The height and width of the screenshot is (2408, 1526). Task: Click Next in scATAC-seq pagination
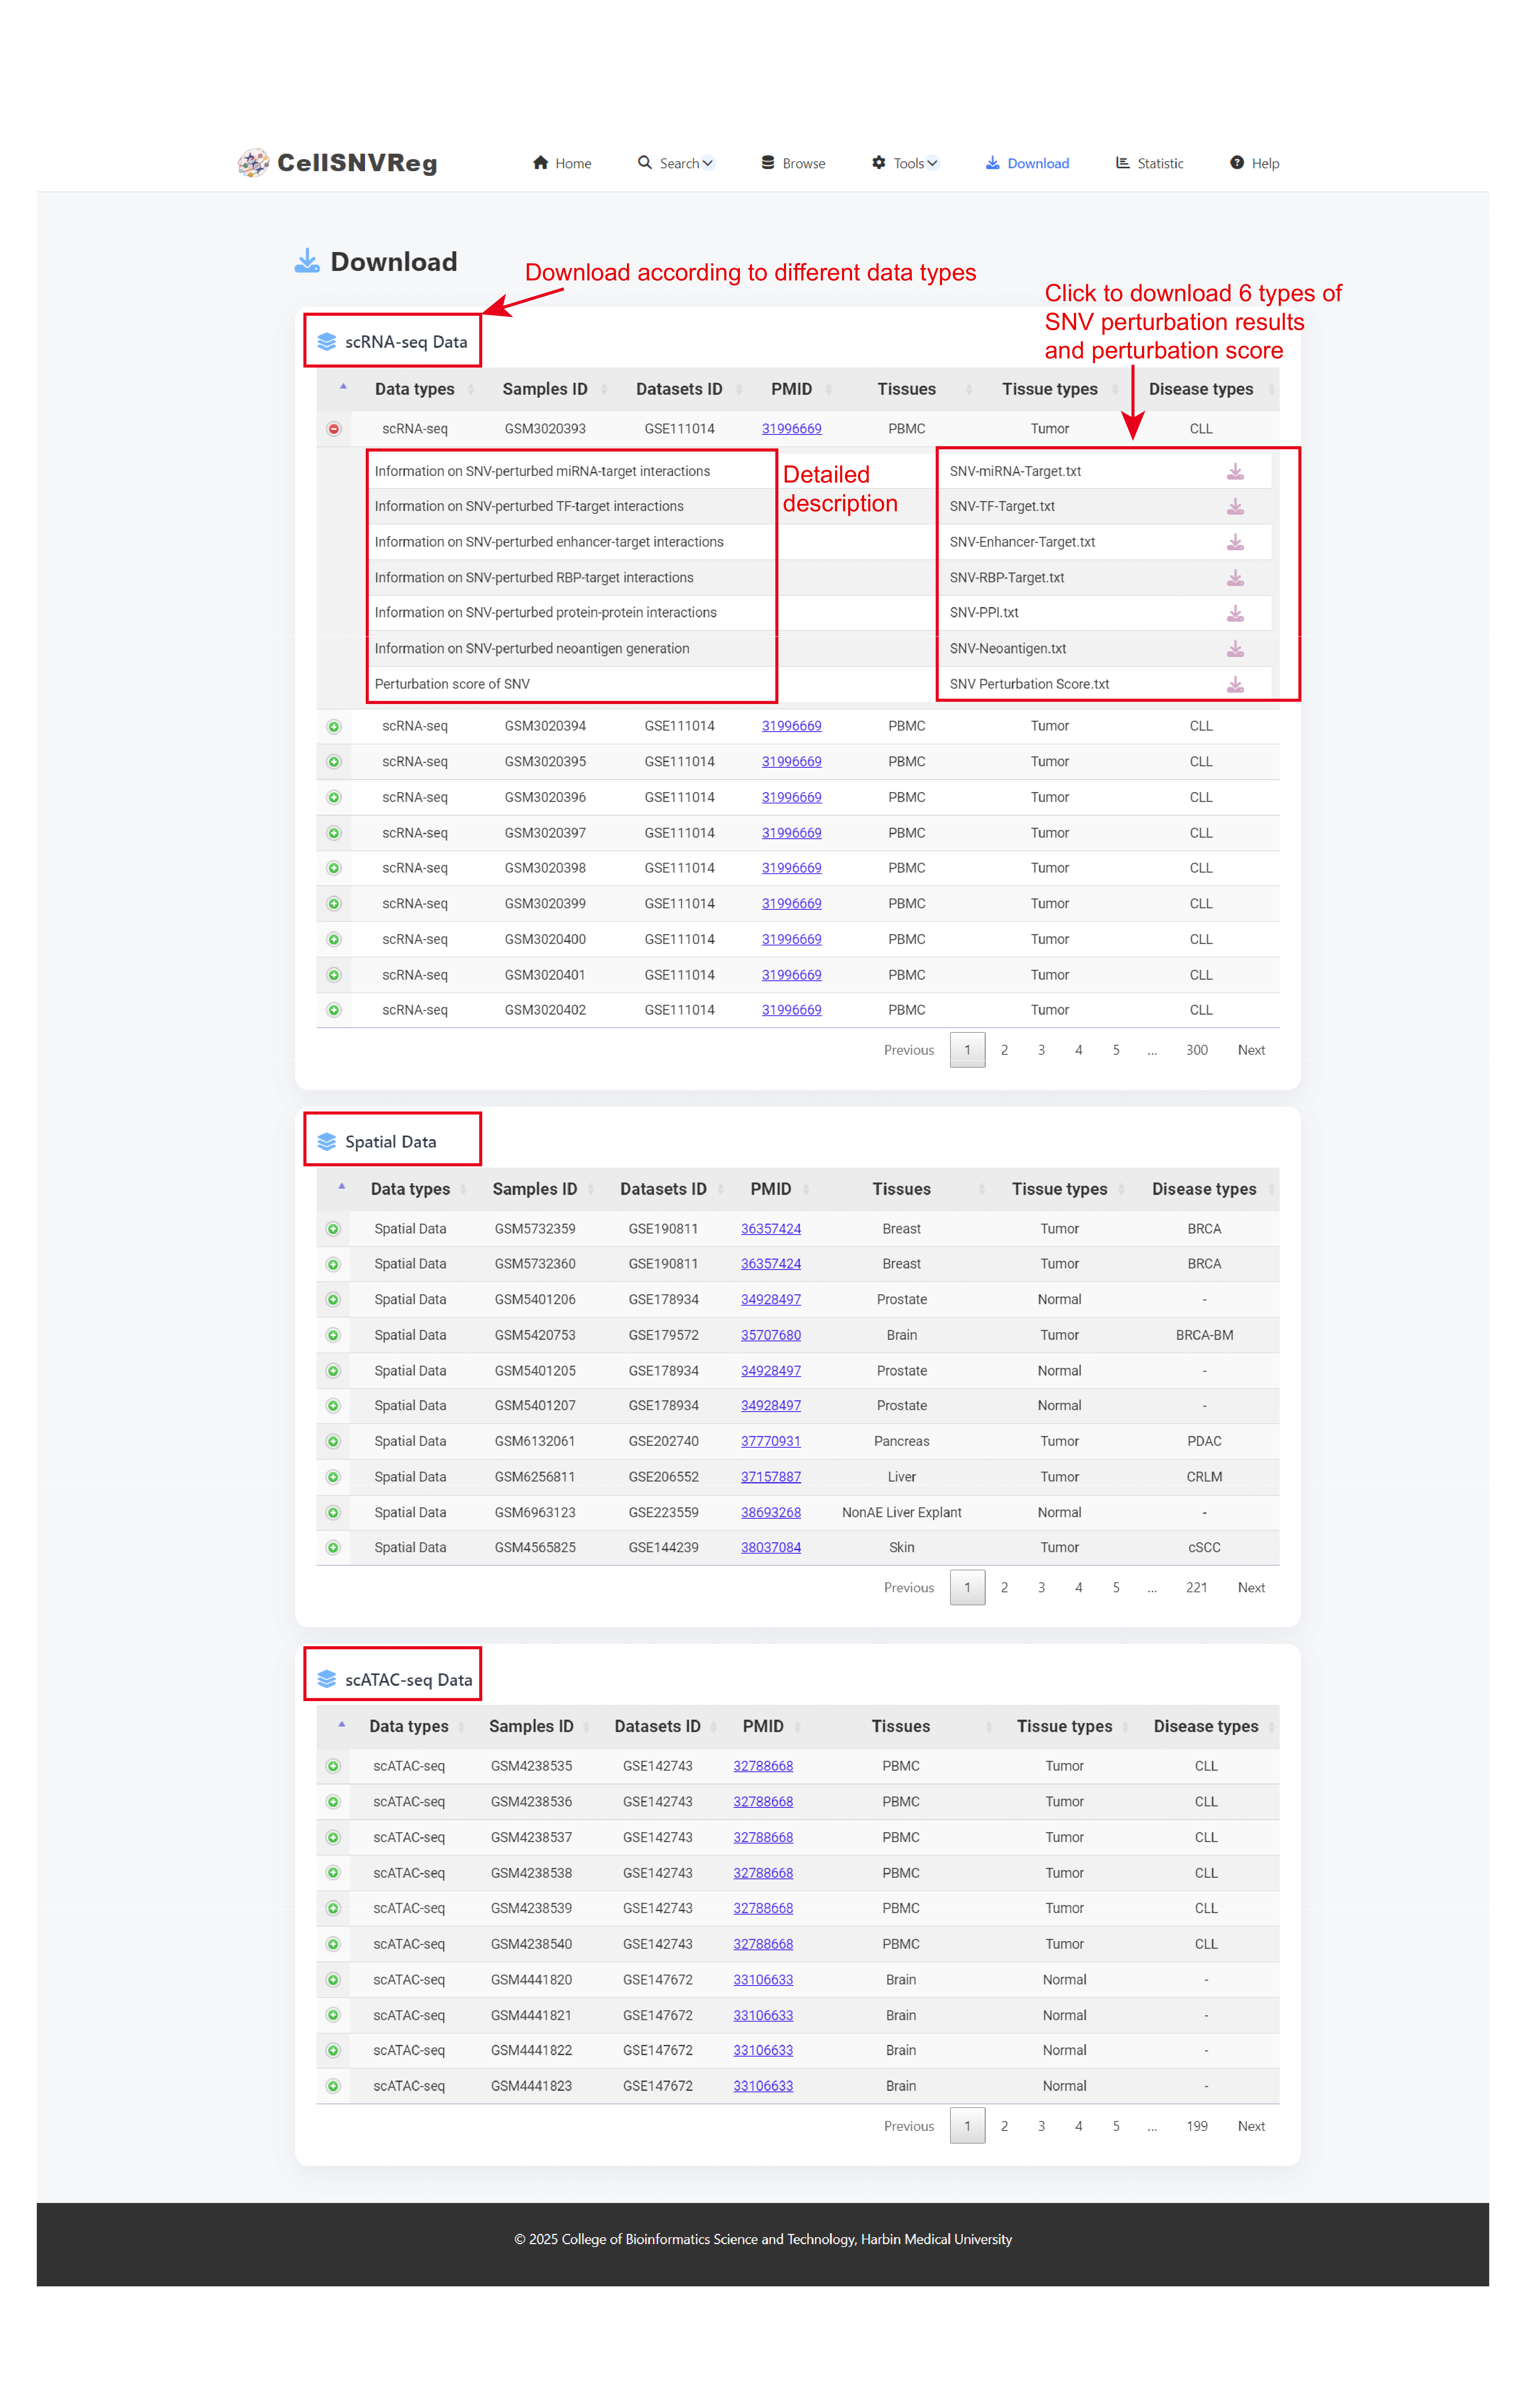pyautogui.click(x=1251, y=2126)
